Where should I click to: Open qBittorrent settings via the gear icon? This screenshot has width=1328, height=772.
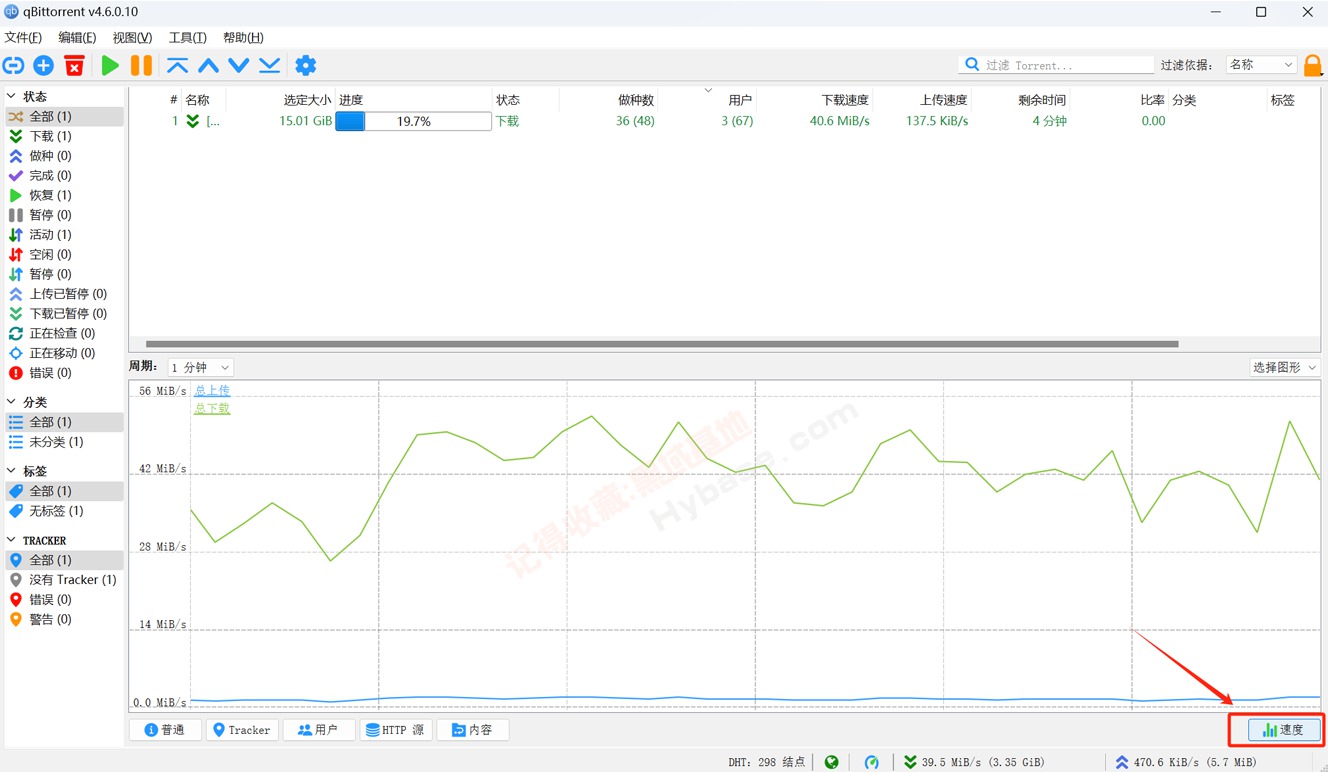coord(306,64)
